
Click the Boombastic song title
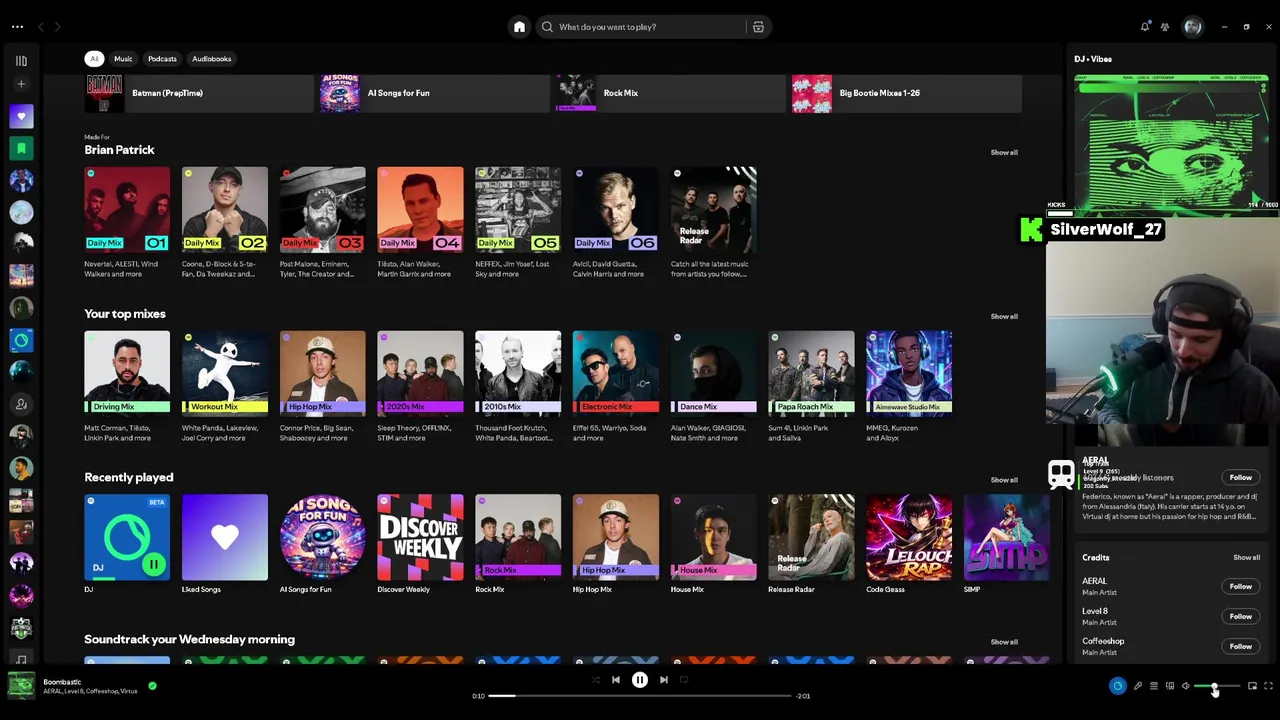62,682
